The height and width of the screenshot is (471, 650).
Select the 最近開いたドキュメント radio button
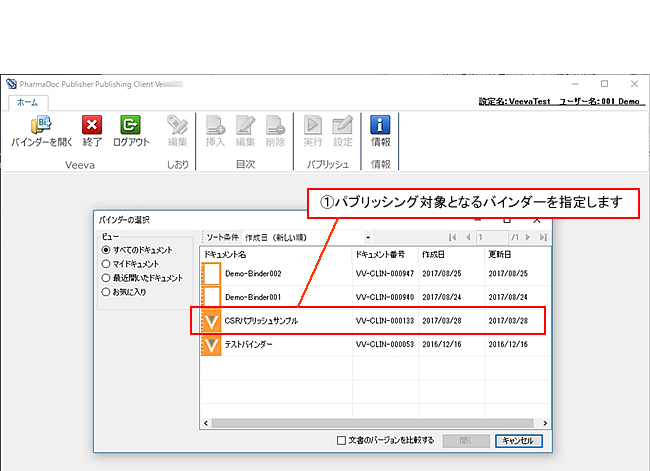tap(106, 278)
